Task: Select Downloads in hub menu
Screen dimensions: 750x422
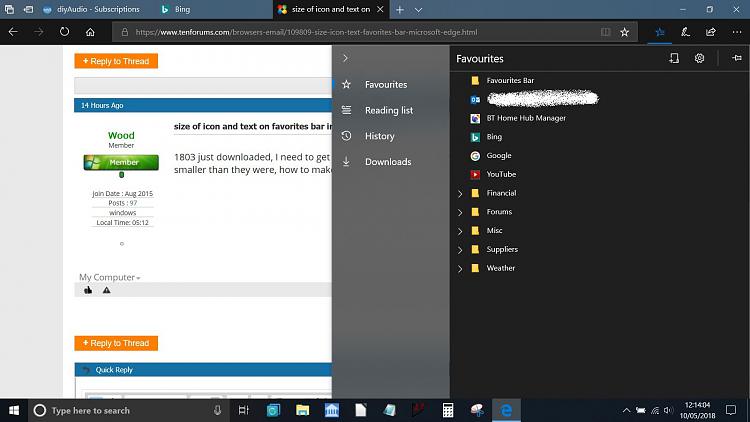Action: 391,162
